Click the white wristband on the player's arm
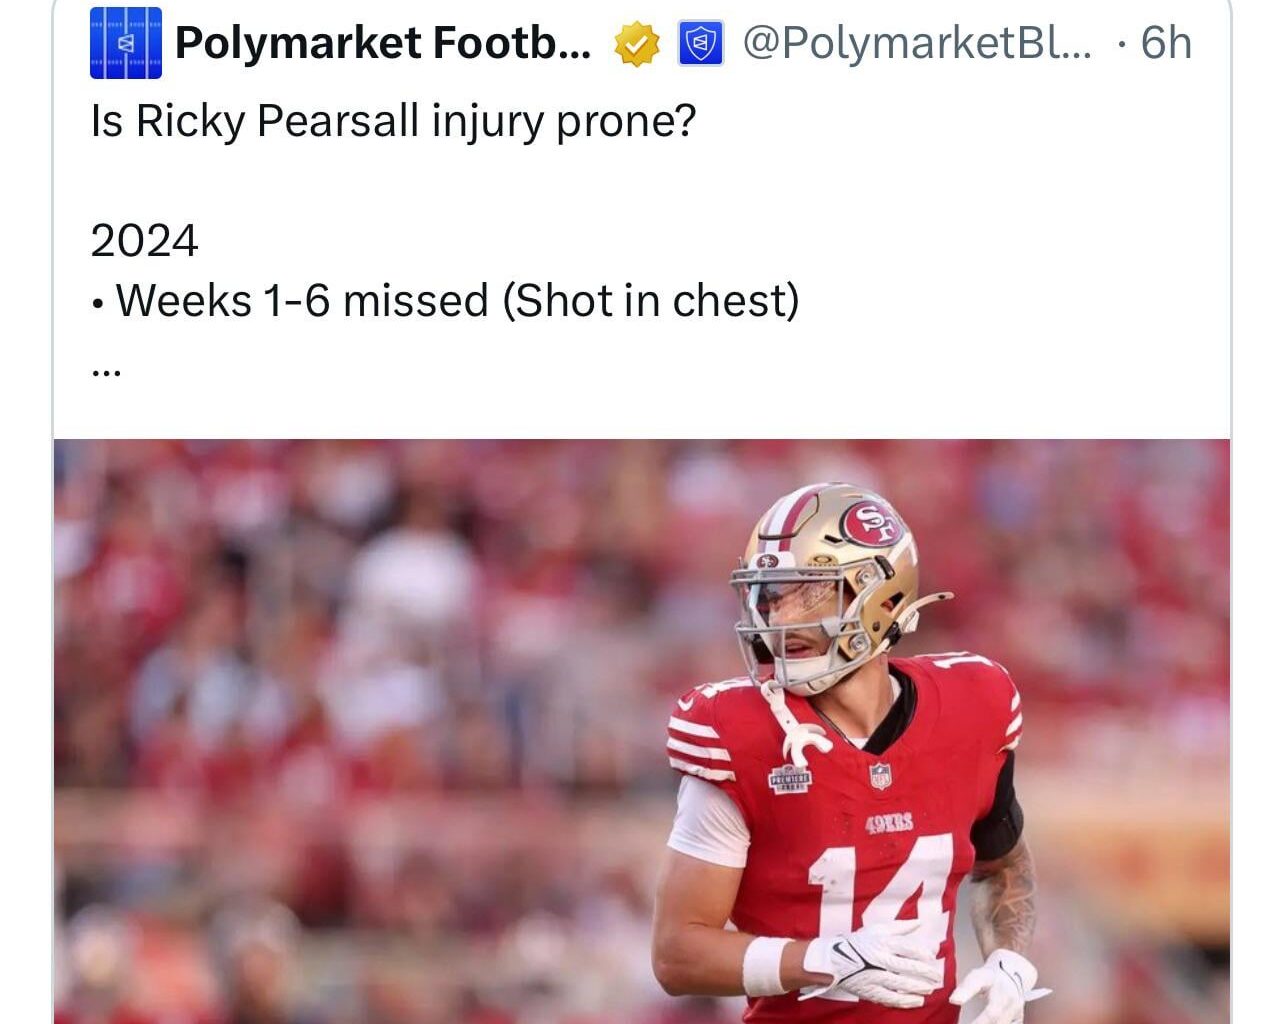1284x1024 pixels. (768, 966)
